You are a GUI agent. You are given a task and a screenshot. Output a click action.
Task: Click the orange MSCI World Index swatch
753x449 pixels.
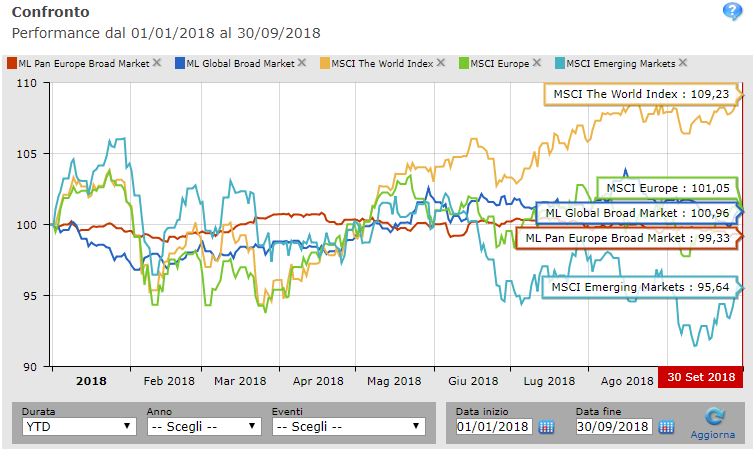click(x=325, y=63)
